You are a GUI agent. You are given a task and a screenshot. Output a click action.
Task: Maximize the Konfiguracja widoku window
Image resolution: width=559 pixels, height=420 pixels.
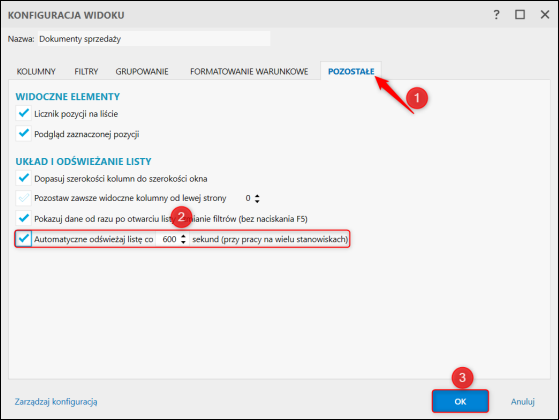tap(520, 15)
